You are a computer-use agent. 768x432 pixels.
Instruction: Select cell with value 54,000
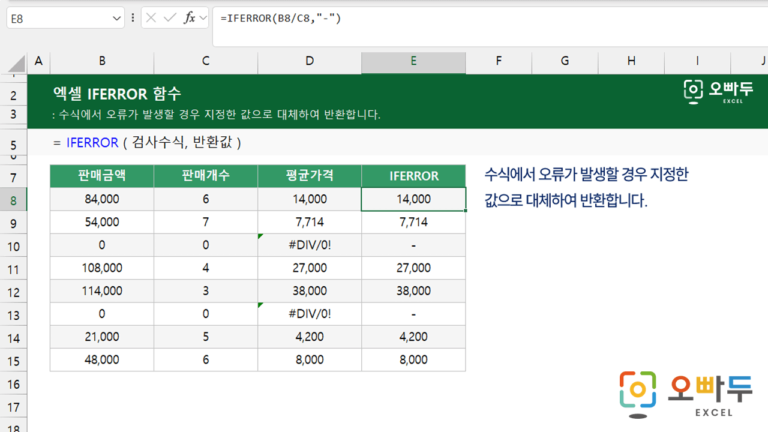(102, 222)
